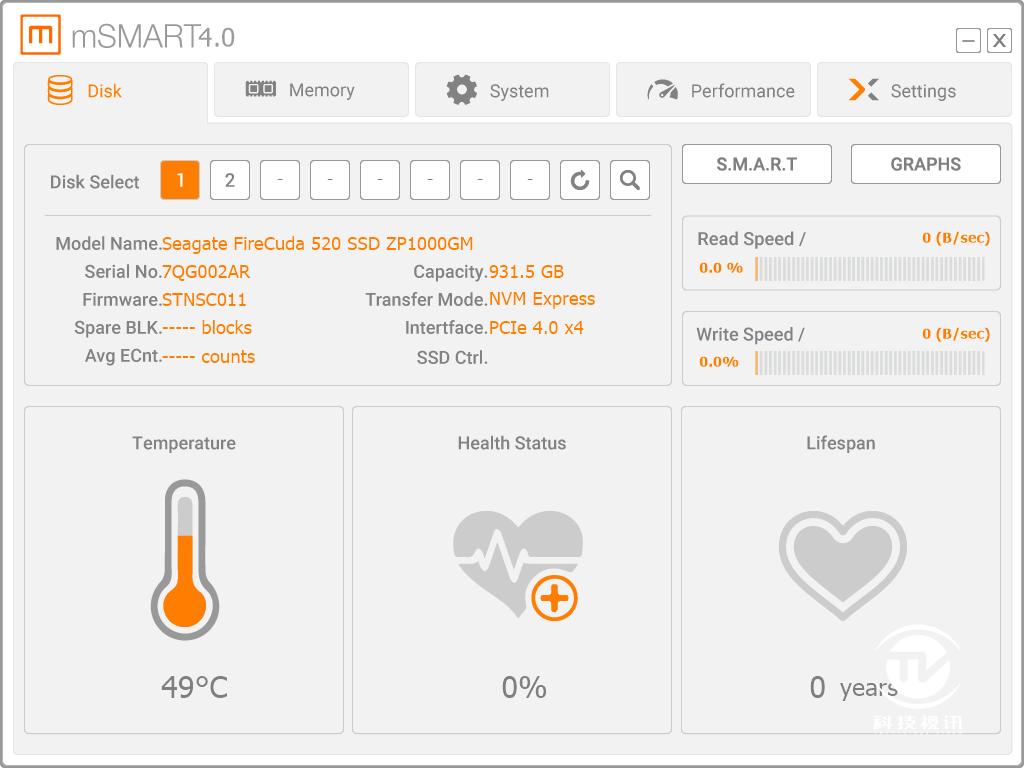
Task: Click the thermometer temperature icon
Action: tap(185, 560)
